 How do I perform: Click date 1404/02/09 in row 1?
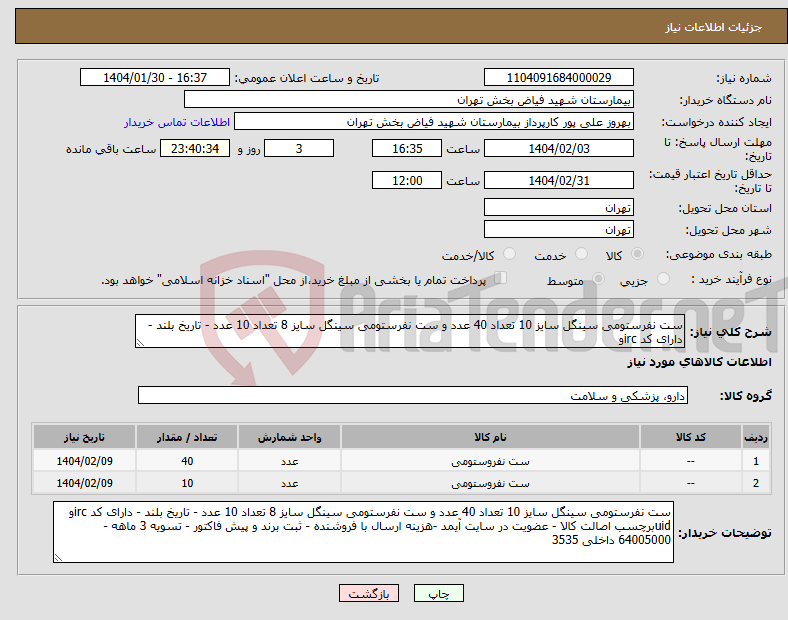point(84,461)
